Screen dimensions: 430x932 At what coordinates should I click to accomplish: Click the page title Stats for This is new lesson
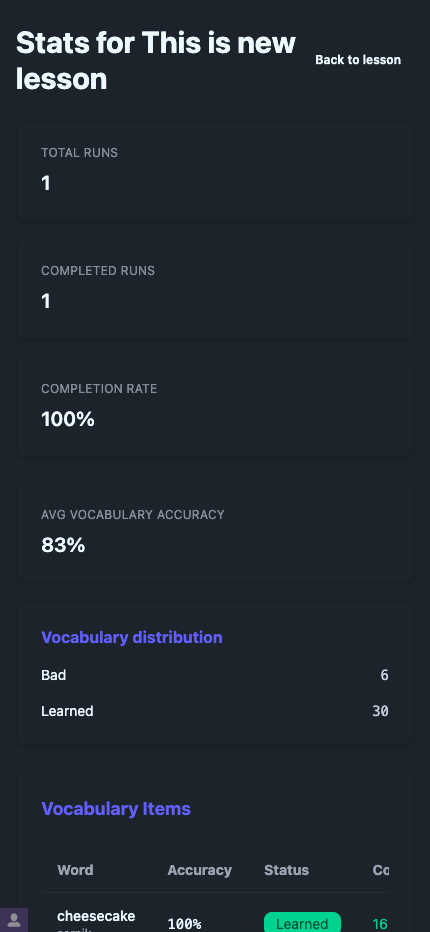[x=155, y=61]
